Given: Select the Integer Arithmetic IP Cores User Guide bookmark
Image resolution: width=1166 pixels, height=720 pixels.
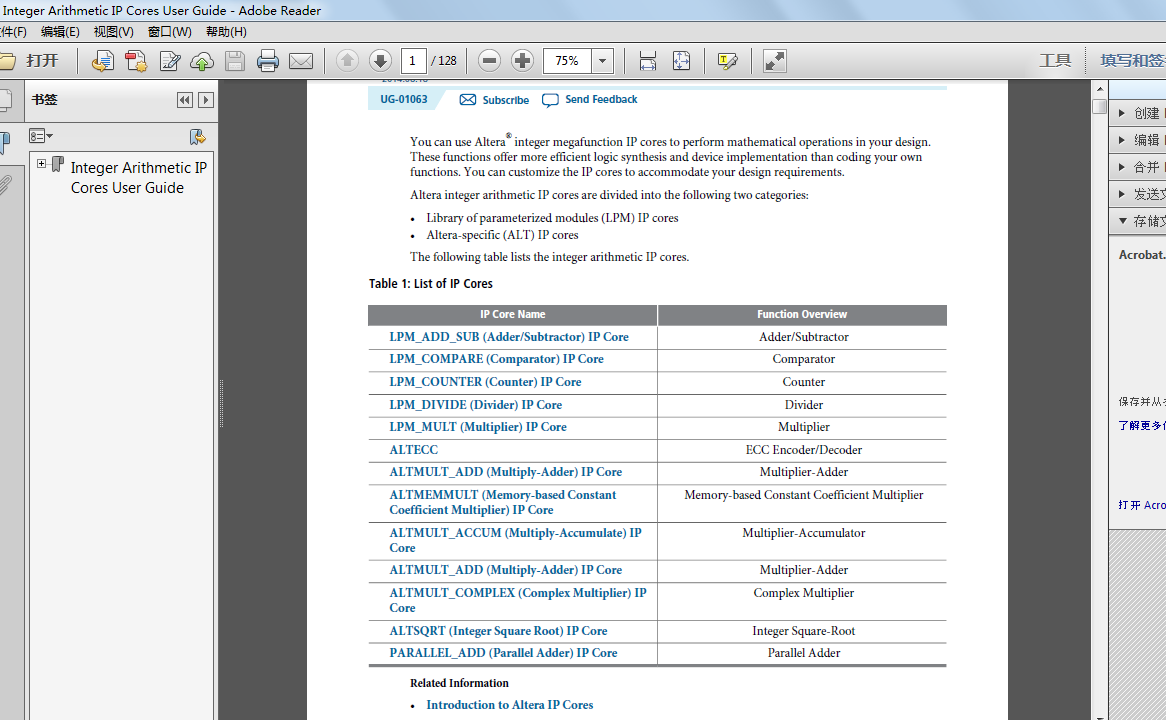Looking at the screenshot, I should [138, 178].
